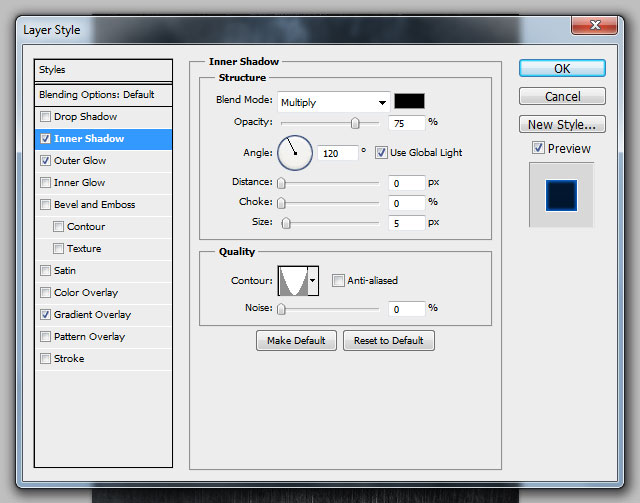Click the Opacity value field
The width and height of the screenshot is (640, 503).
[407, 123]
